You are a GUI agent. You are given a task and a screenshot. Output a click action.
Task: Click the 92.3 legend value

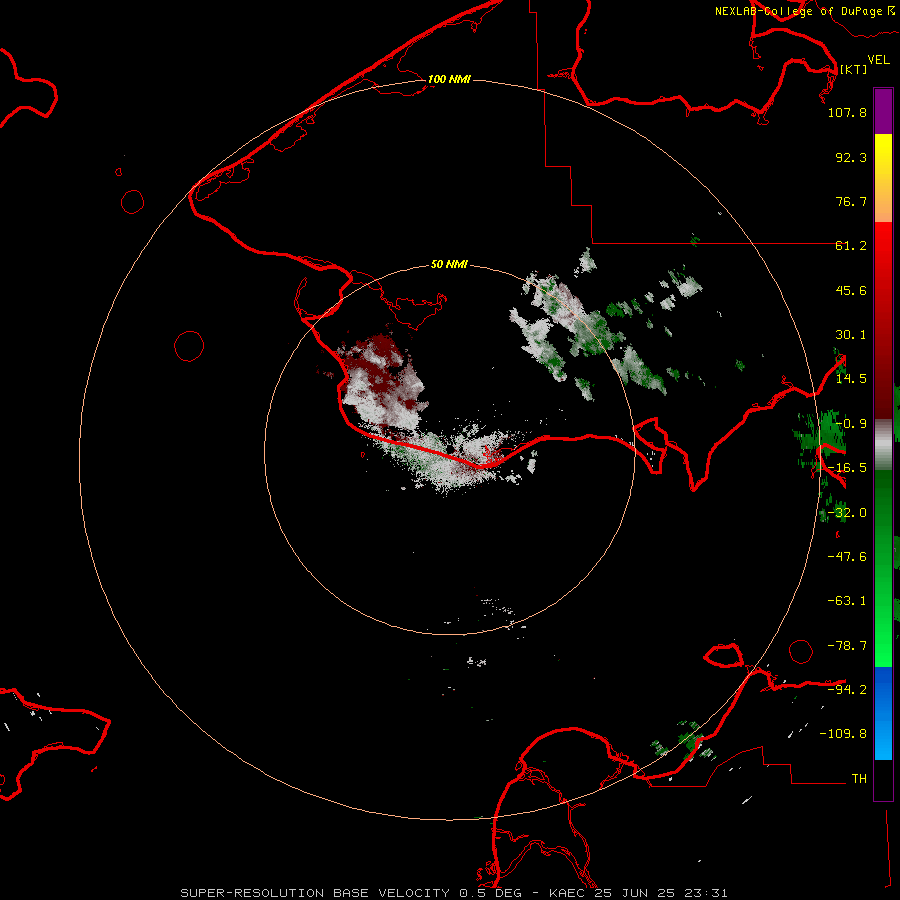point(851,157)
